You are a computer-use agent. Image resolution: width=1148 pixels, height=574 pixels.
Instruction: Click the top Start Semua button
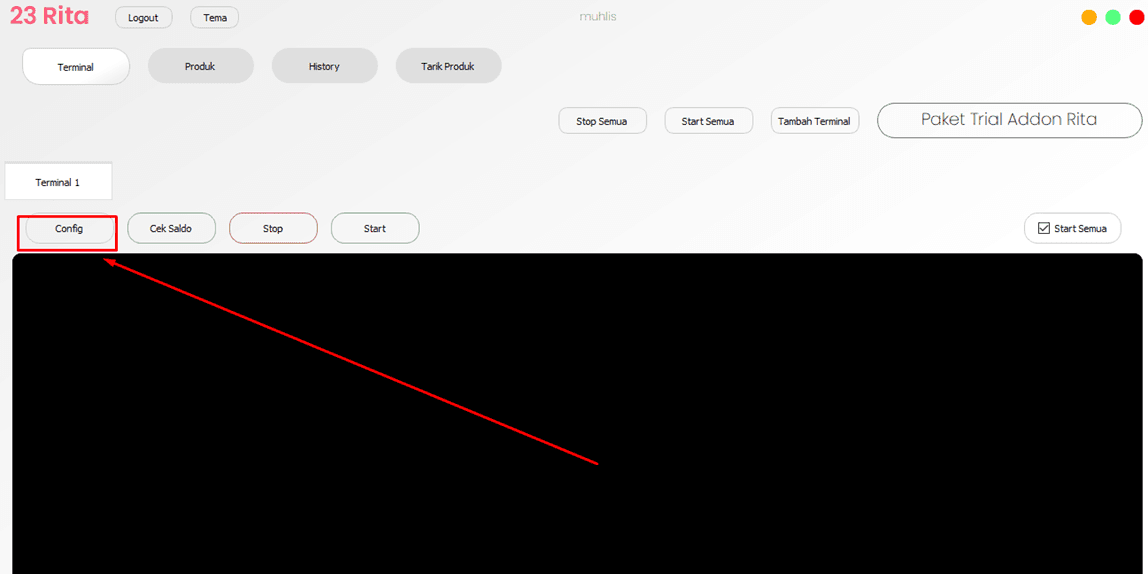tap(707, 121)
